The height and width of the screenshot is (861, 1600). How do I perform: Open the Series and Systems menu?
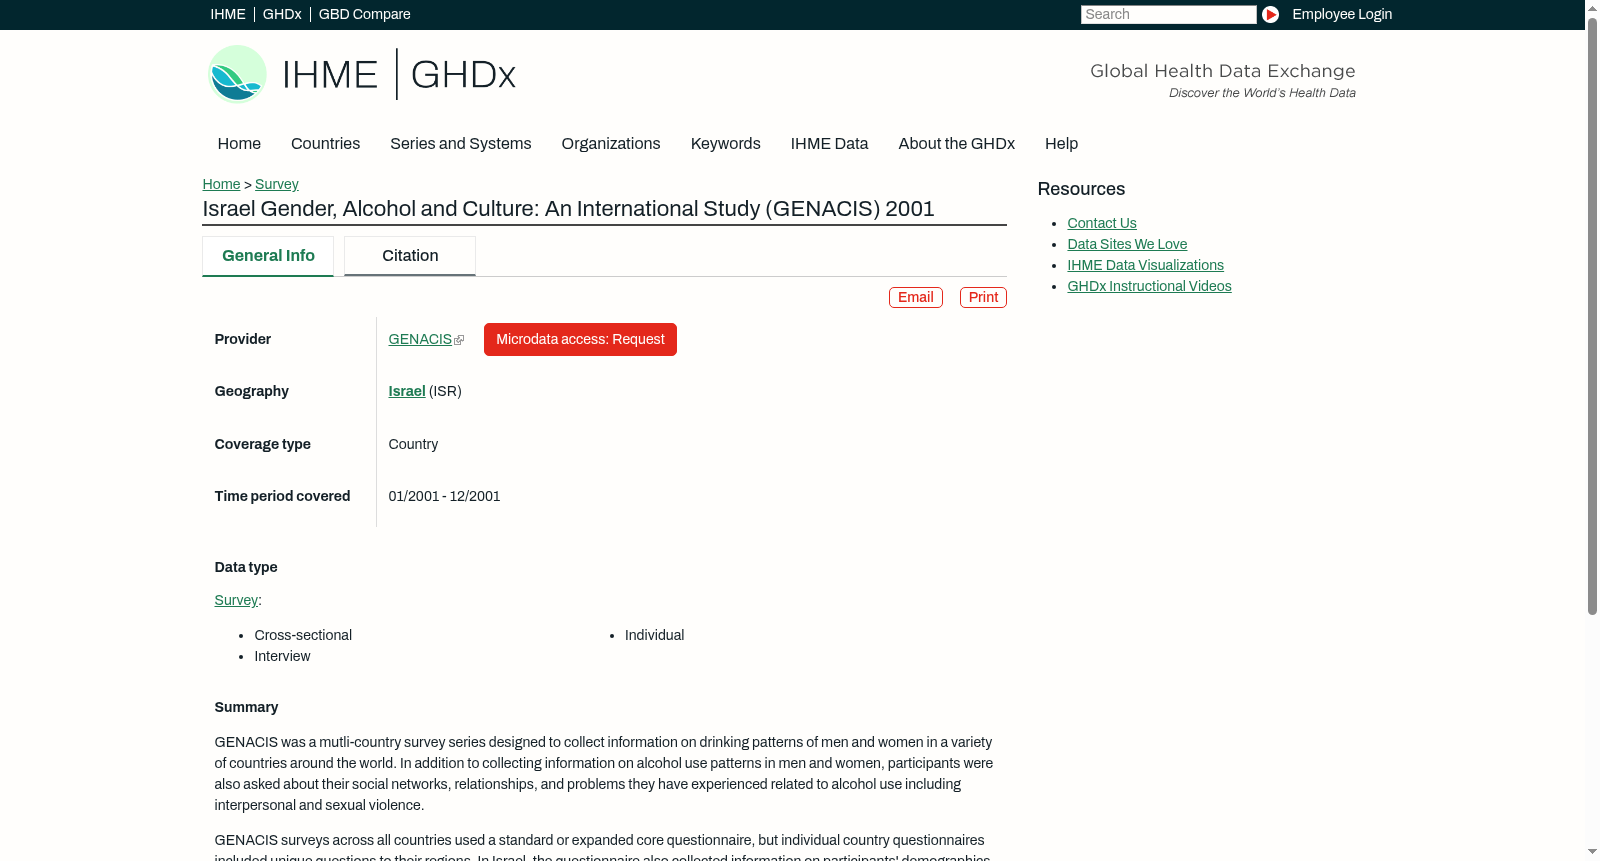(x=460, y=143)
